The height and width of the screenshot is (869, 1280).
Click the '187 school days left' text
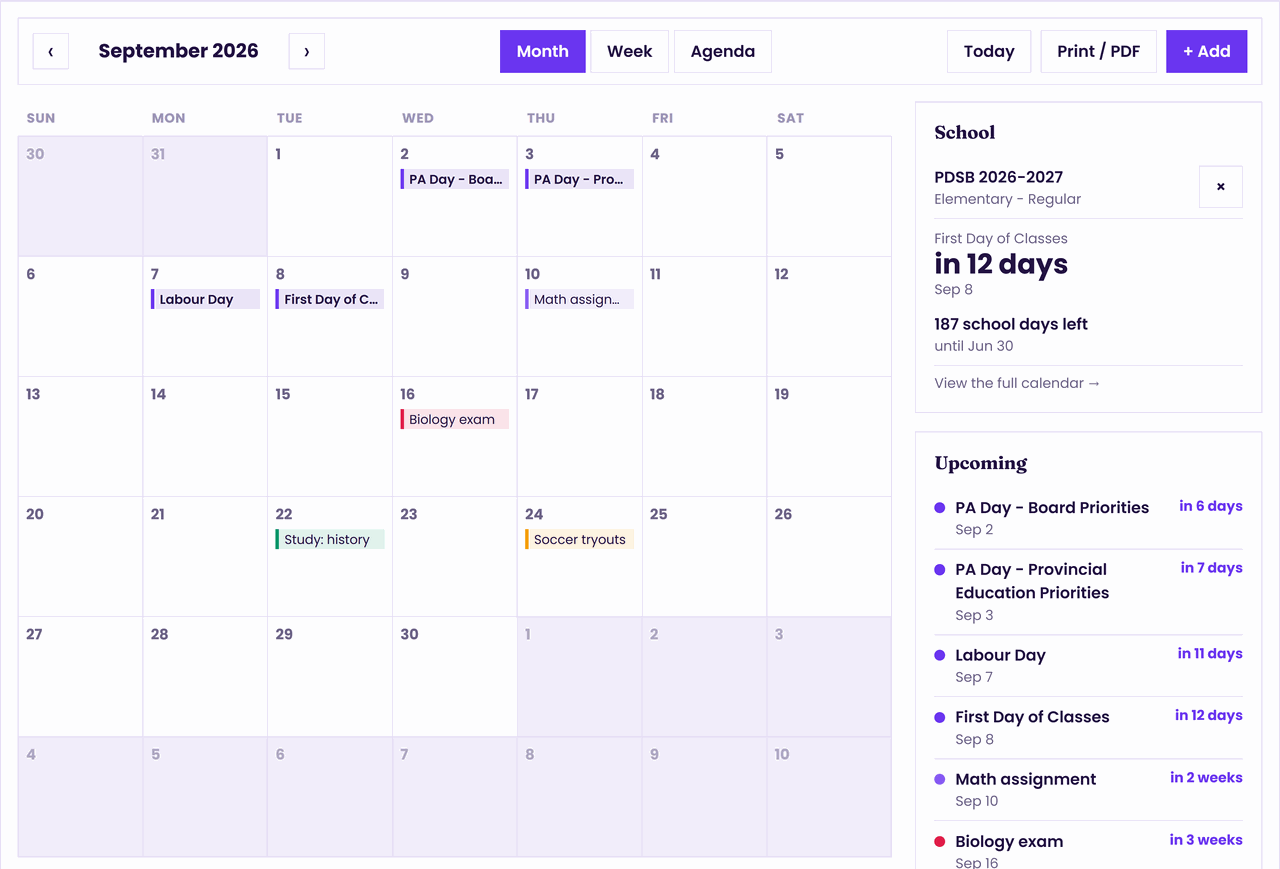tap(1011, 324)
